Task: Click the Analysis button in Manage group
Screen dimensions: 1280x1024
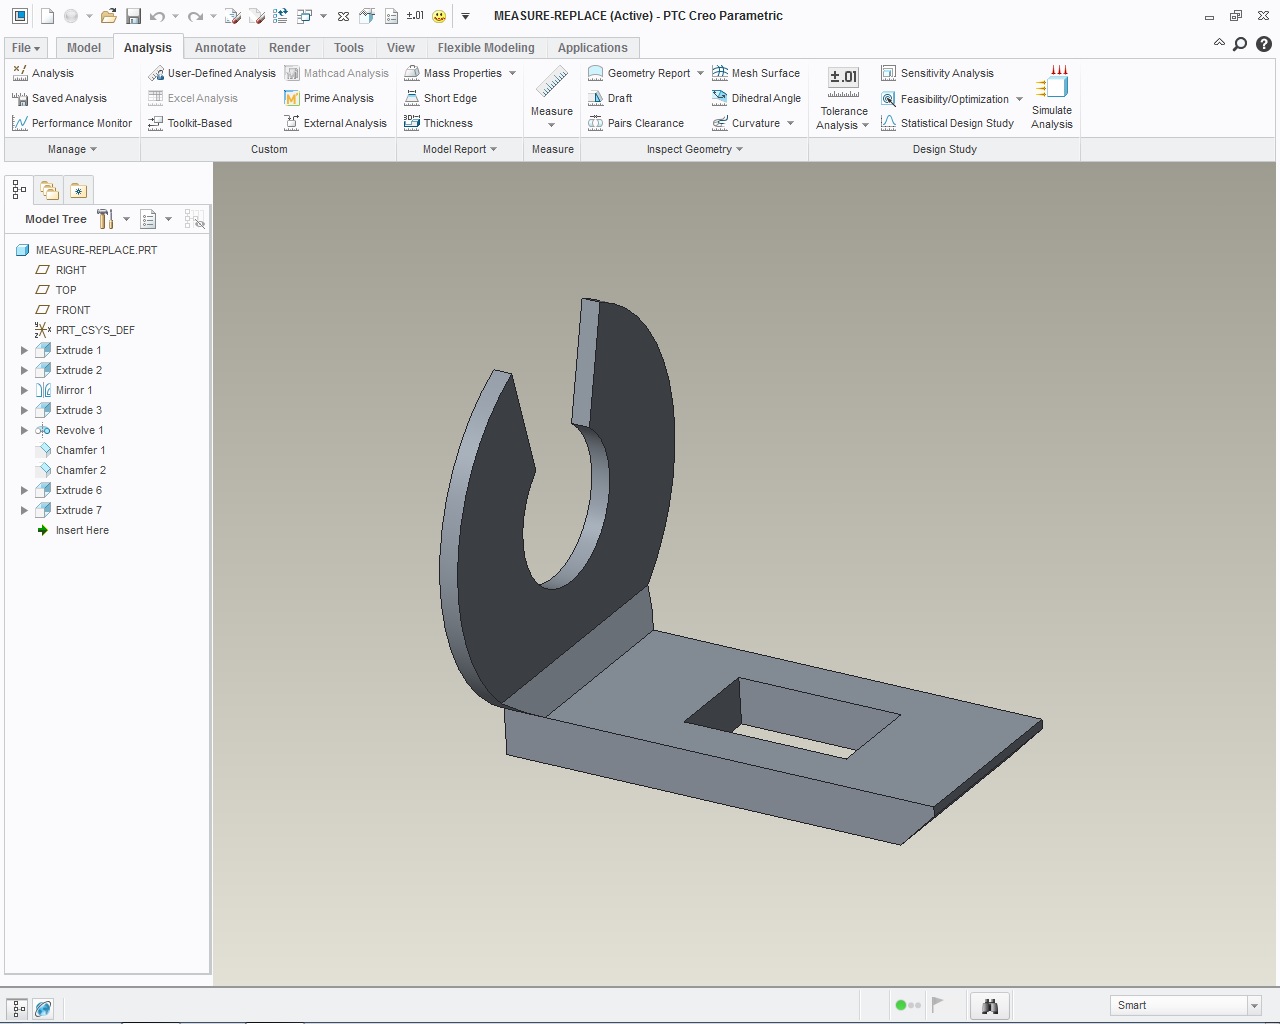Action: pyautogui.click(x=43, y=73)
